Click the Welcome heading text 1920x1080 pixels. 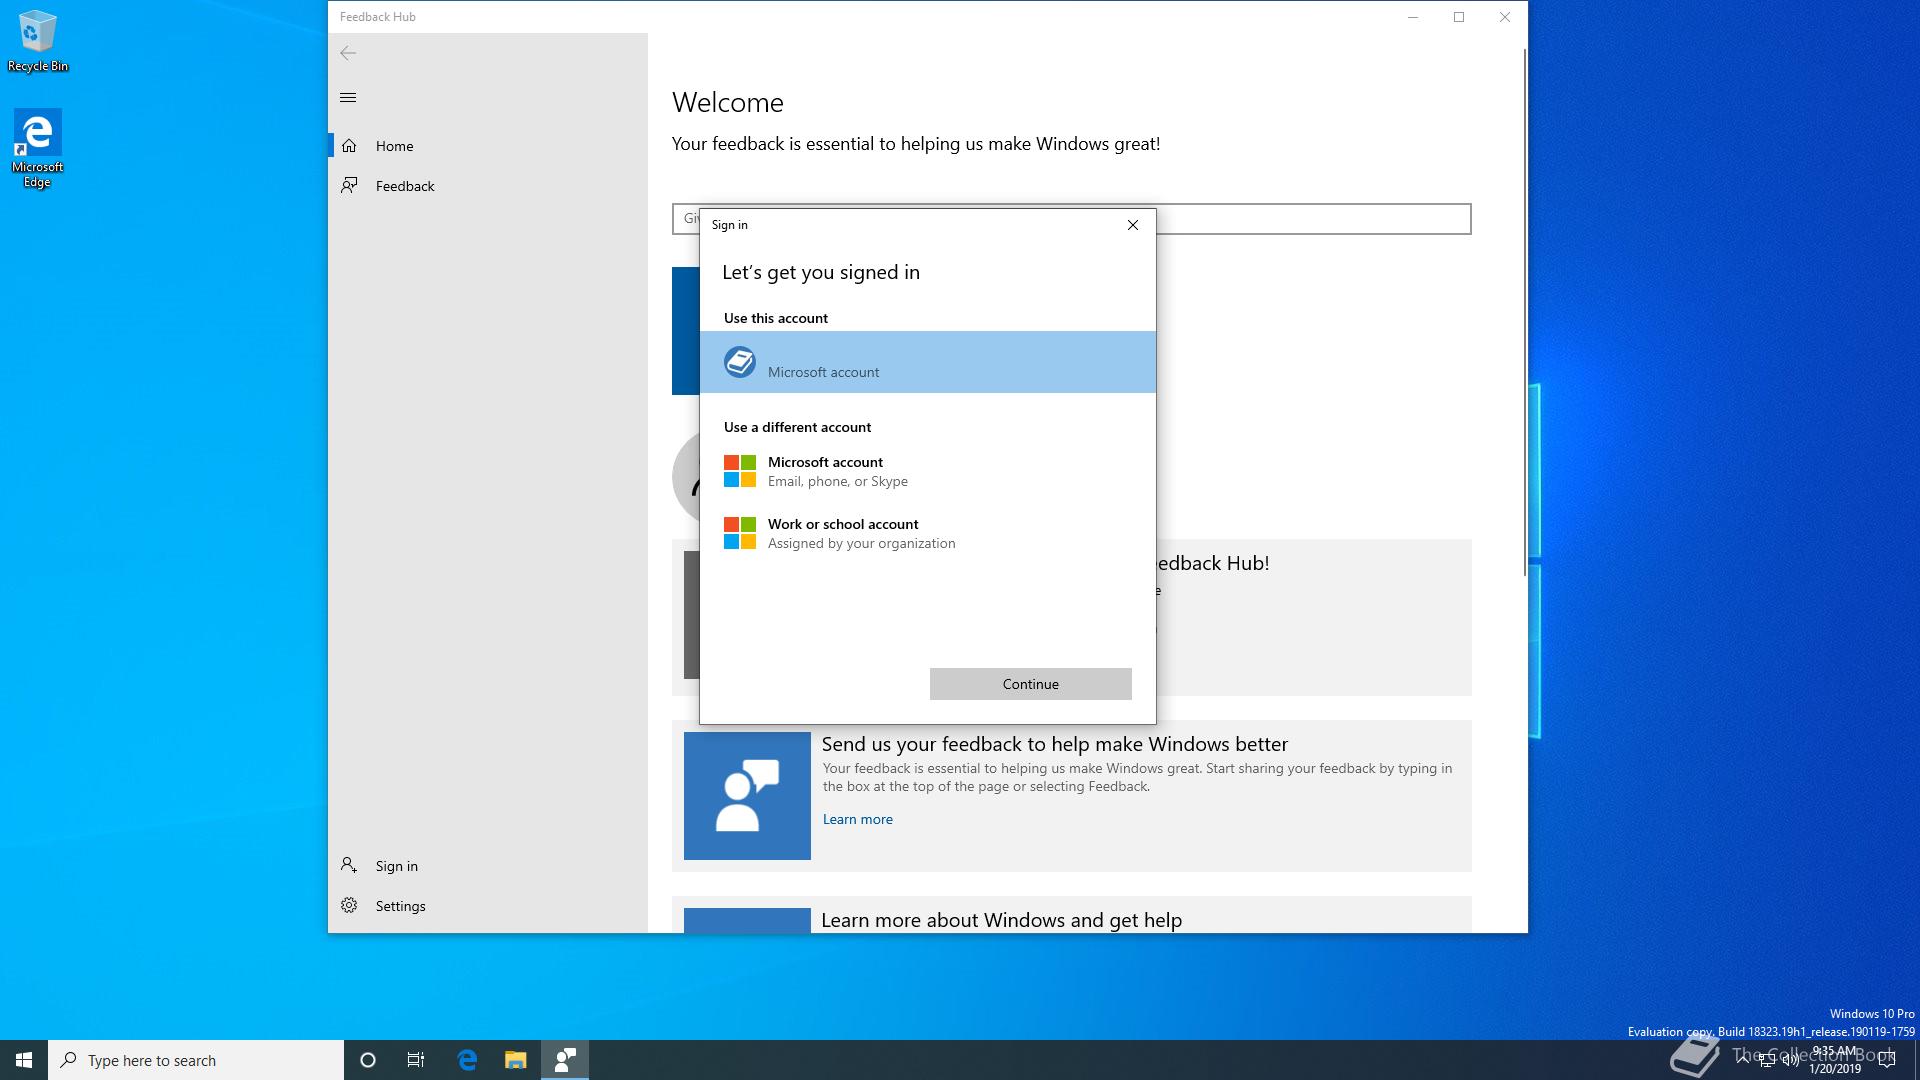coord(728,102)
